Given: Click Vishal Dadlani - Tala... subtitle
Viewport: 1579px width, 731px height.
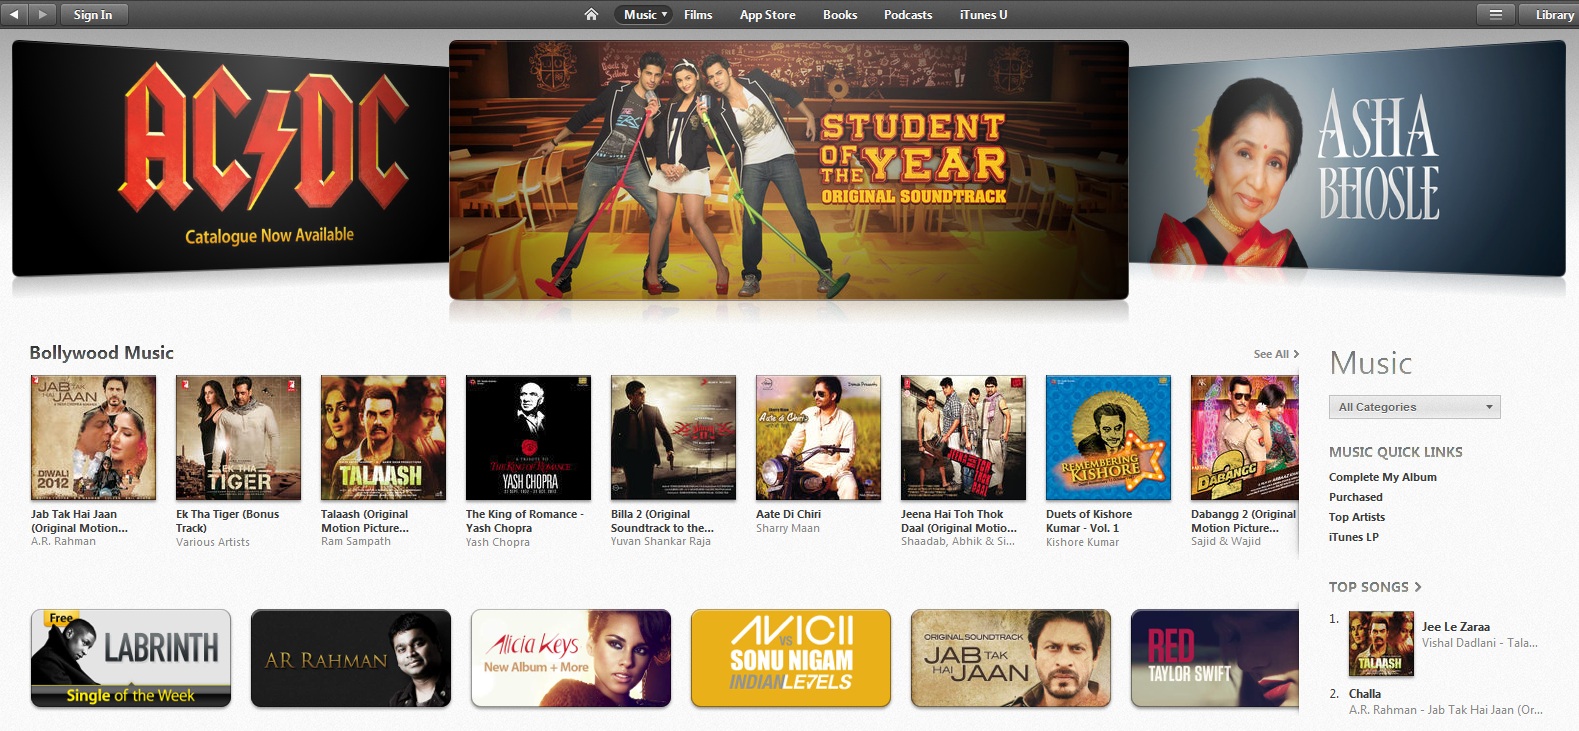Looking at the screenshot, I should 1480,643.
